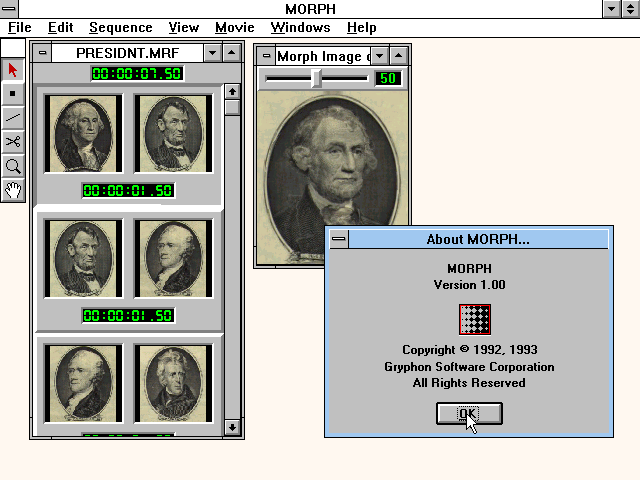Viewport: 640px width, 480px height.
Task: Click the PRESIDNT.MRF scroll down arrow
Action: [x=232, y=427]
